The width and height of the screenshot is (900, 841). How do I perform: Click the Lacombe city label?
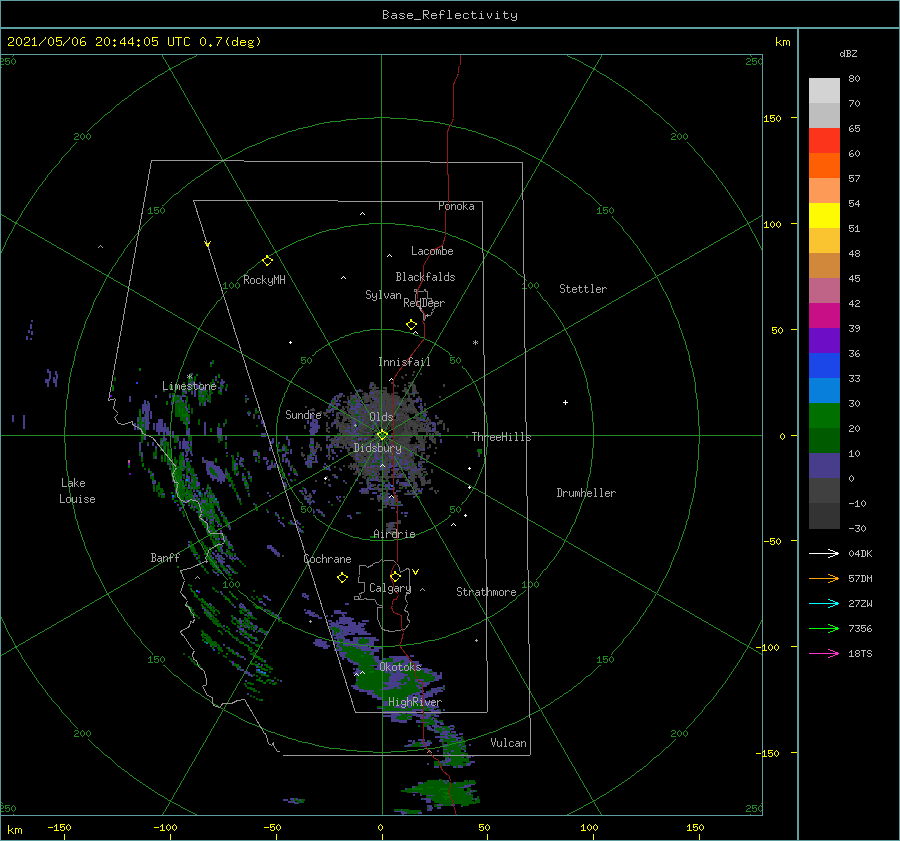pyautogui.click(x=432, y=251)
